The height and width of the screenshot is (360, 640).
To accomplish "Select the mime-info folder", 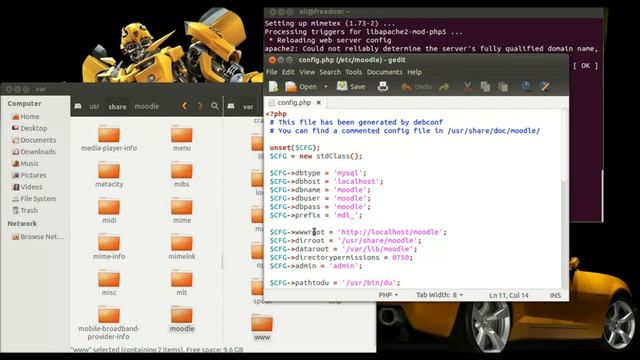I will [x=109, y=246].
